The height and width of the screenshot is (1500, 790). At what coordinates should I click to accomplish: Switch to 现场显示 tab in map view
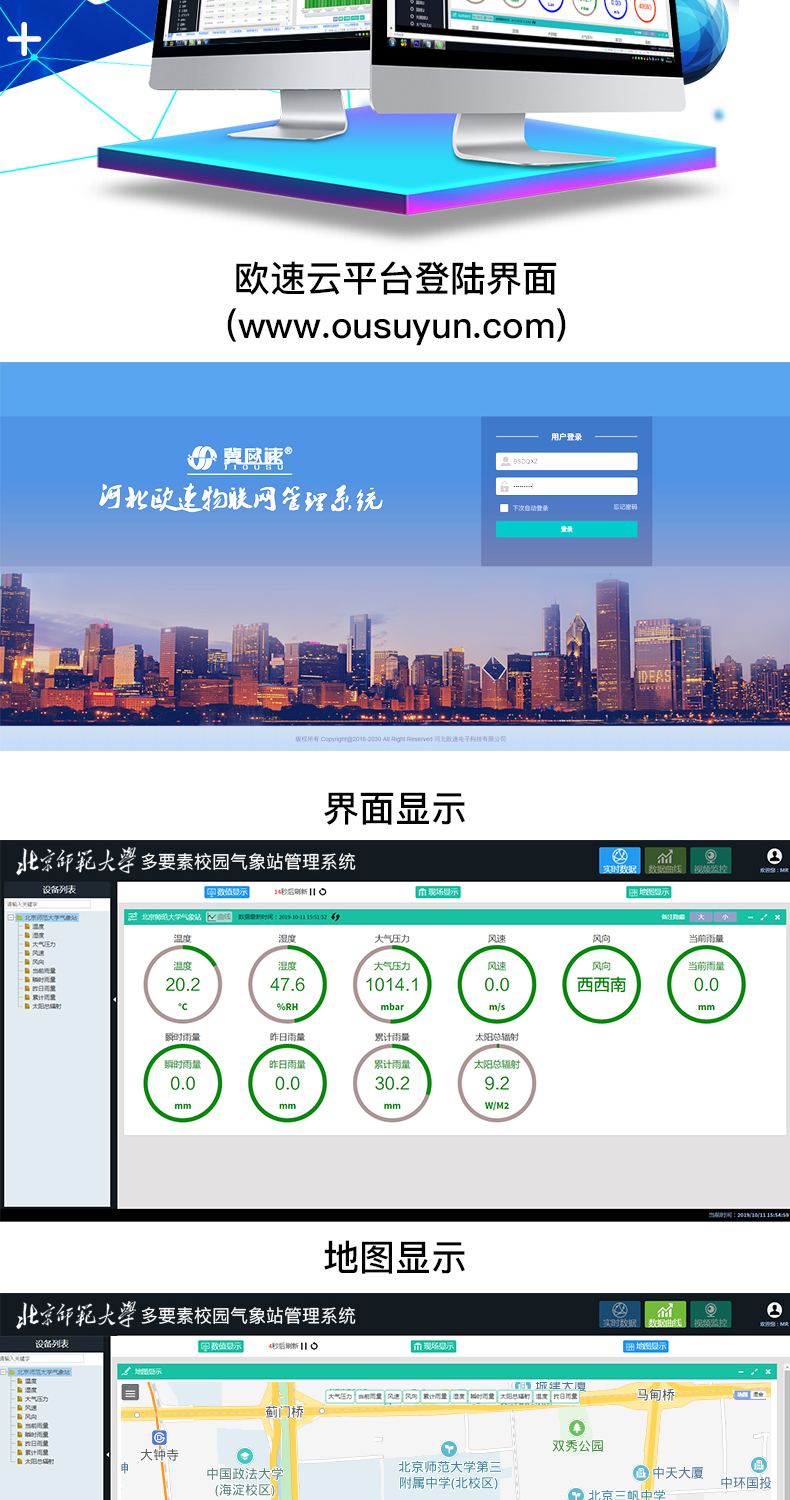click(x=433, y=1346)
